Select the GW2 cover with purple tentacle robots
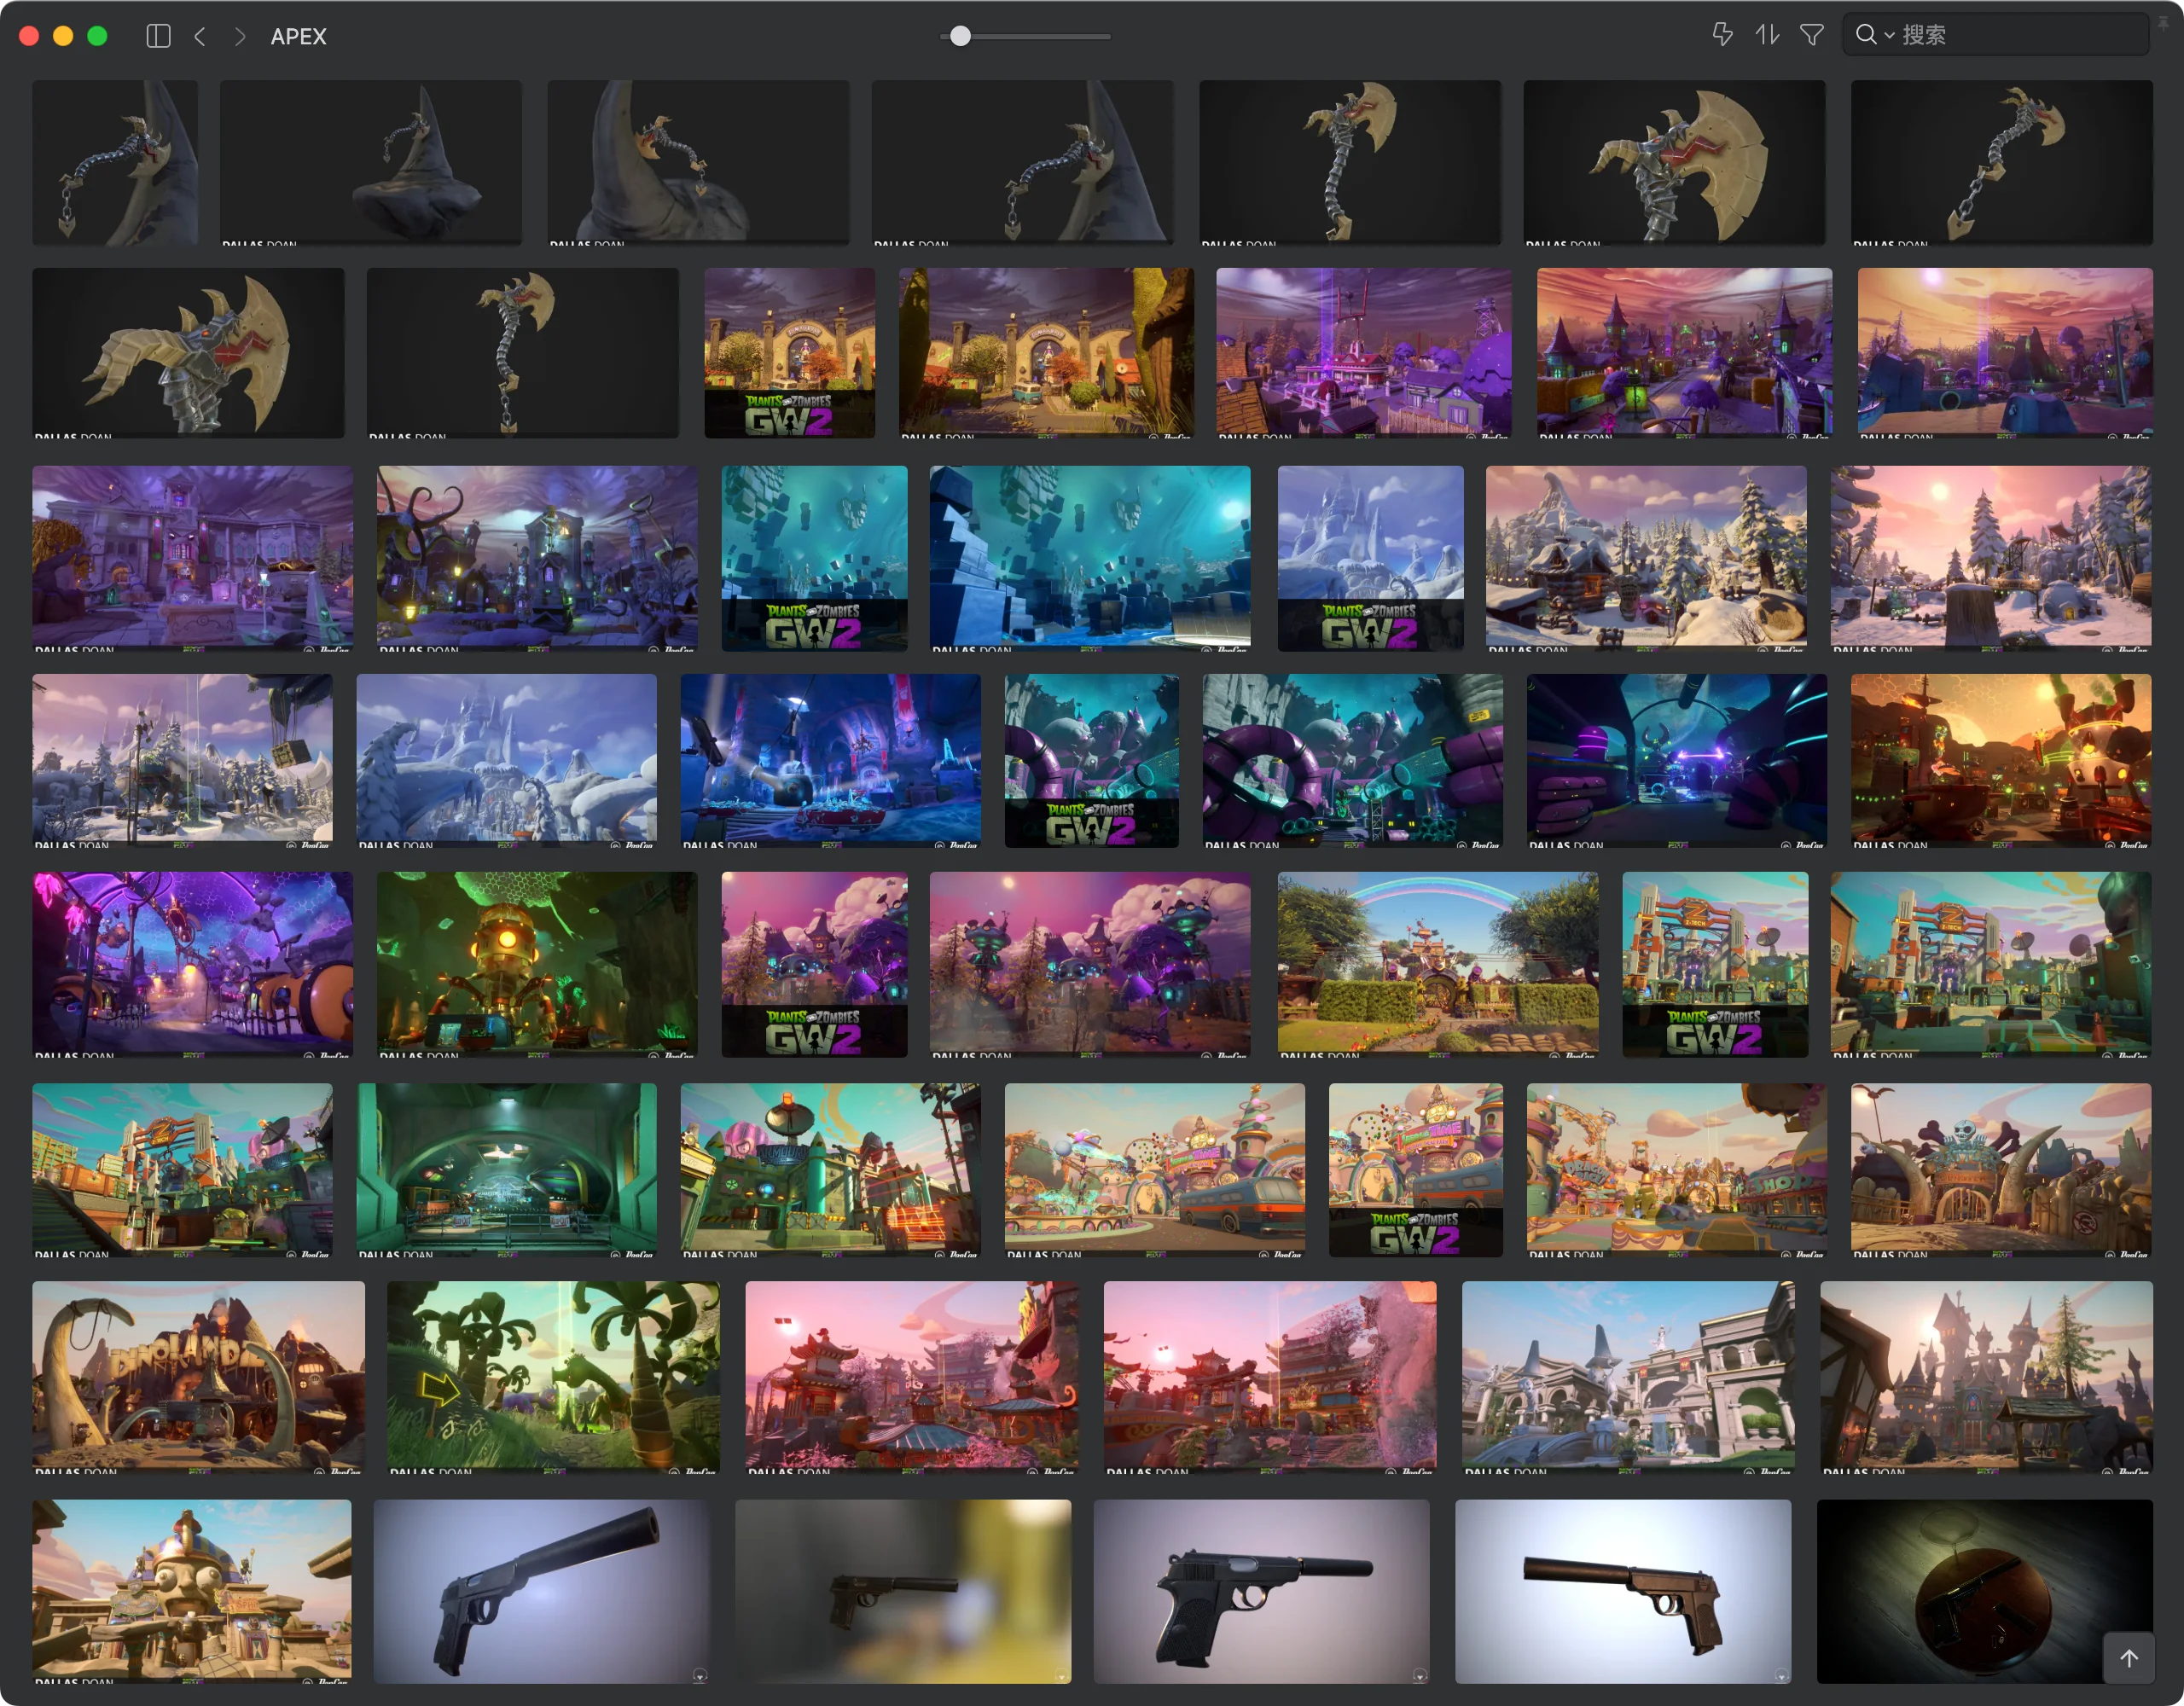Viewport: 2184px width, 1706px height. point(1092,761)
